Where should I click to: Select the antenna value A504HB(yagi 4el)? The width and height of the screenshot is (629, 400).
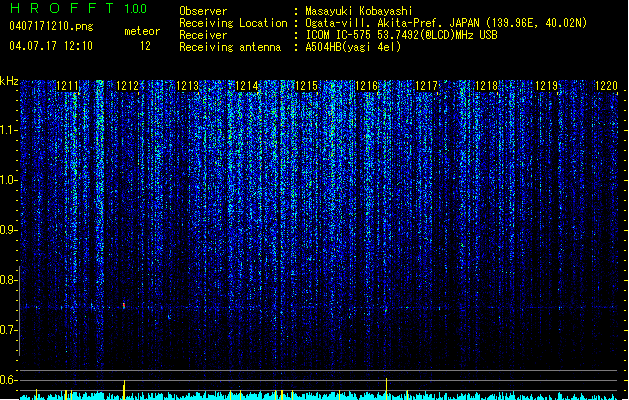[353, 47]
